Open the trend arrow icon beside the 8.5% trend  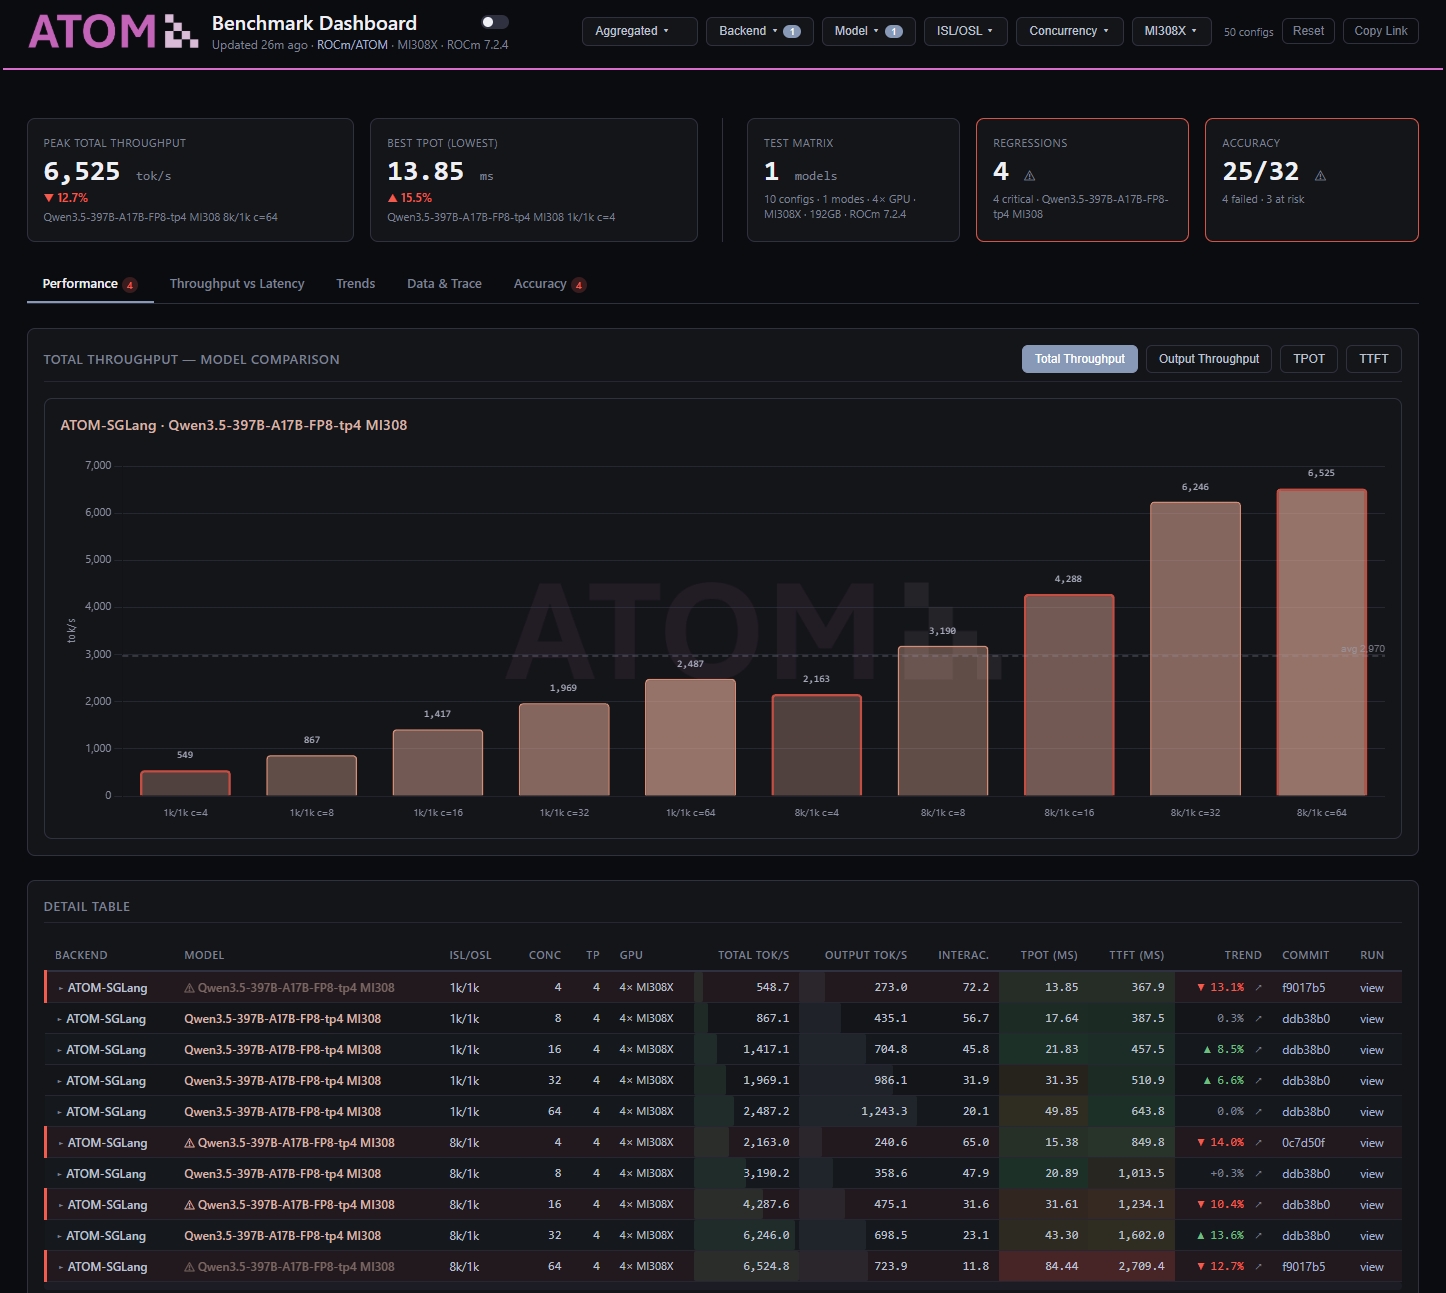(x=1258, y=1049)
